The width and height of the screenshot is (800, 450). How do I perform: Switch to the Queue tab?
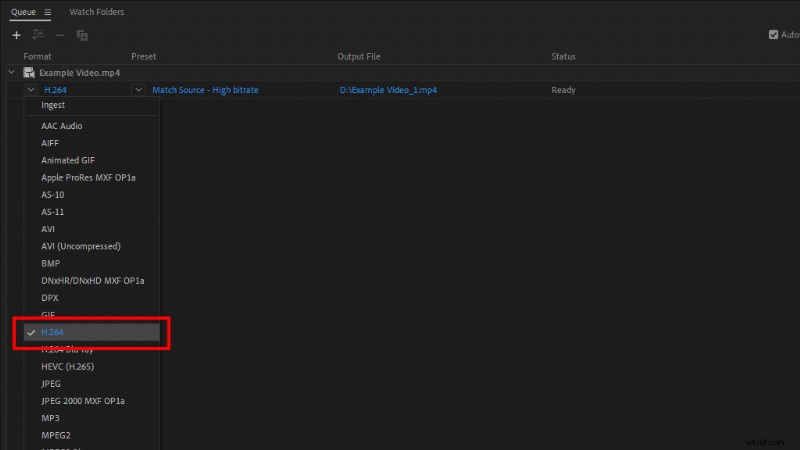[23, 12]
